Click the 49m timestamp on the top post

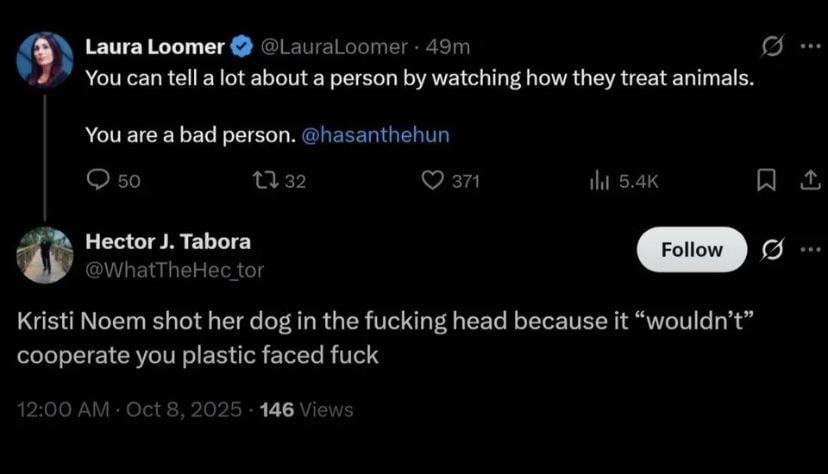click(x=448, y=47)
